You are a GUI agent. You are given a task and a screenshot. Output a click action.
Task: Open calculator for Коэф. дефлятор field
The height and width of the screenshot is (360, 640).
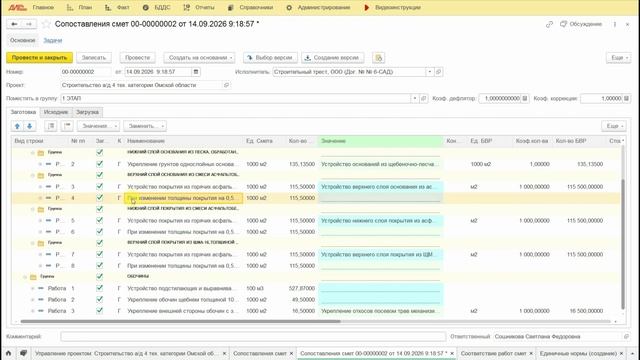click(x=525, y=98)
